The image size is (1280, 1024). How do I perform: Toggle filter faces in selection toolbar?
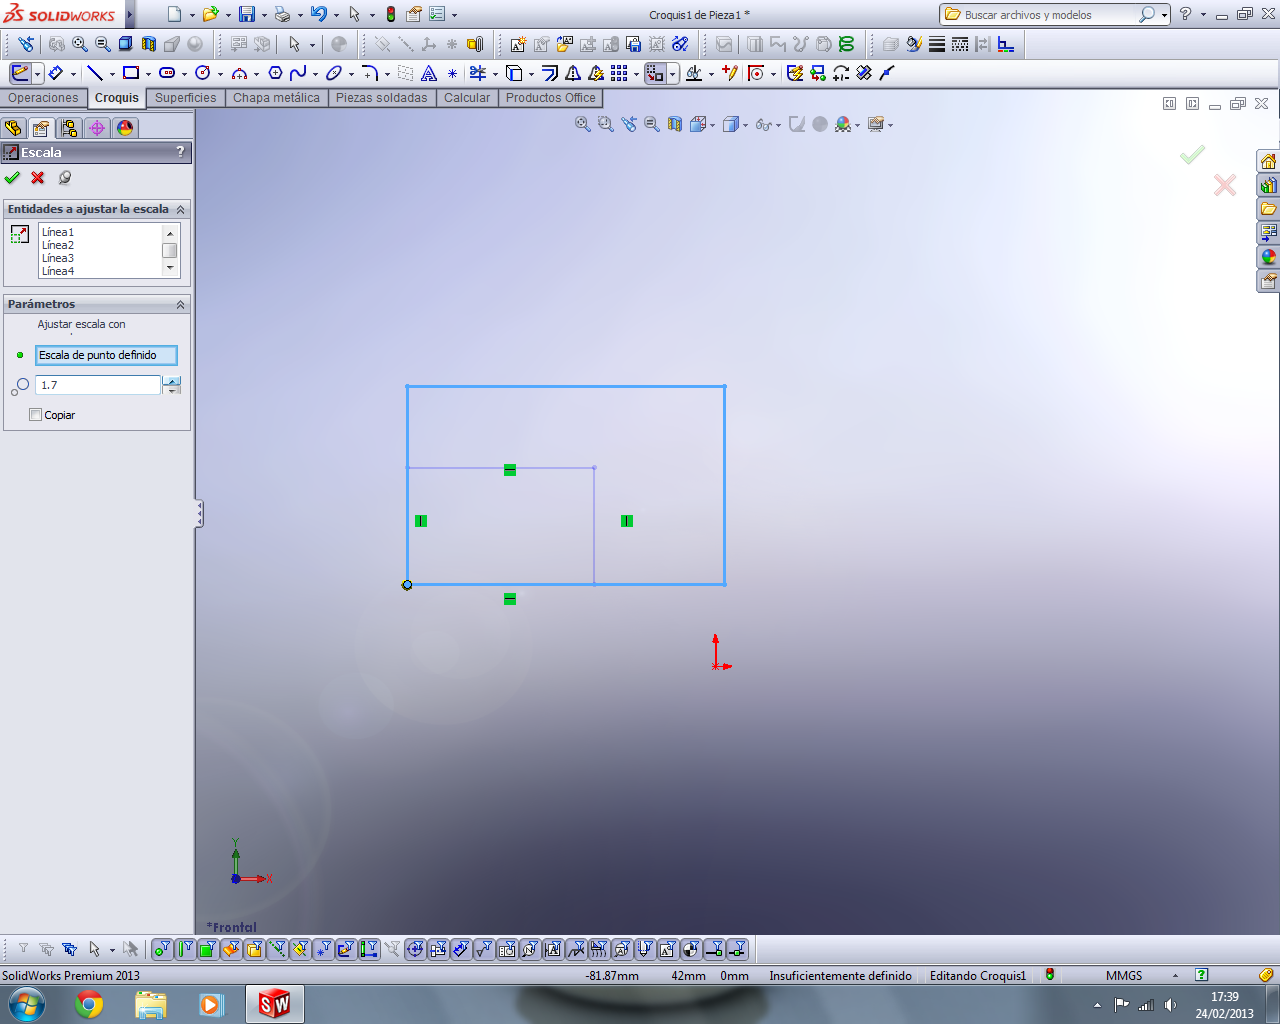[x=208, y=949]
